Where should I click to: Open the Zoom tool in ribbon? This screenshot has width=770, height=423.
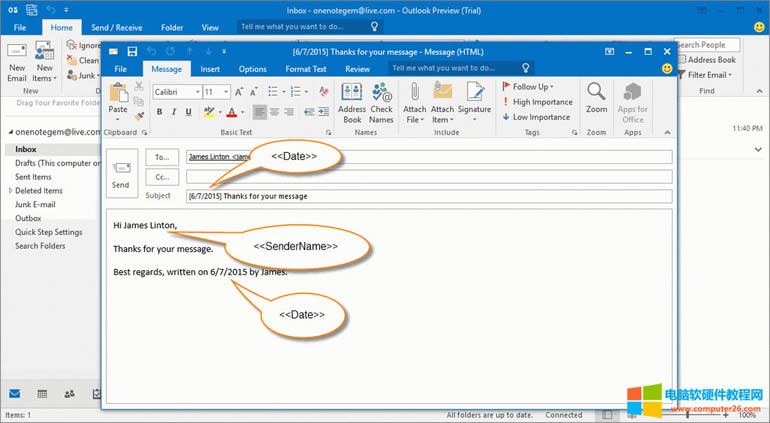[x=596, y=100]
